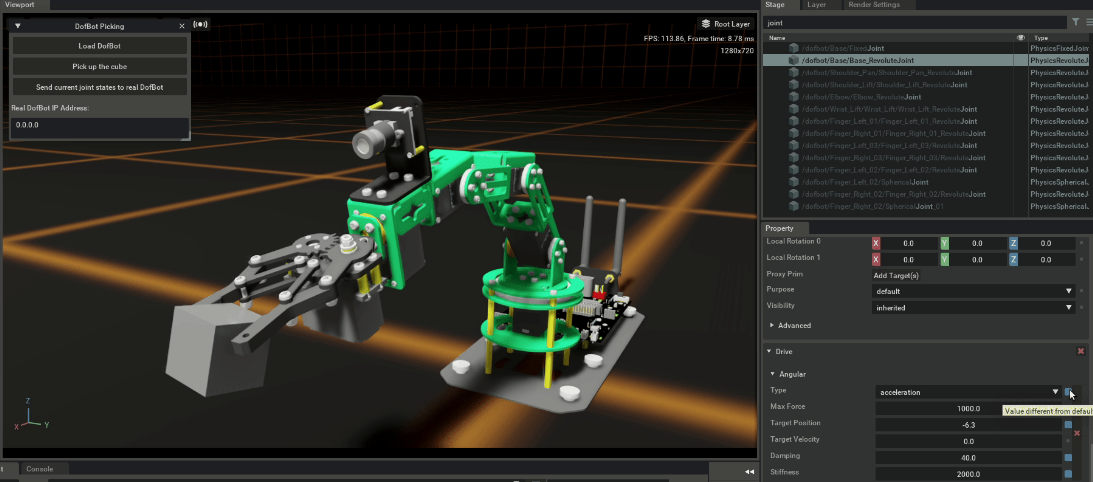Reset Target Position using blue square indicator
Image resolution: width=1093 pixels, height=482 pixels.
click(x=1068, y=425)
